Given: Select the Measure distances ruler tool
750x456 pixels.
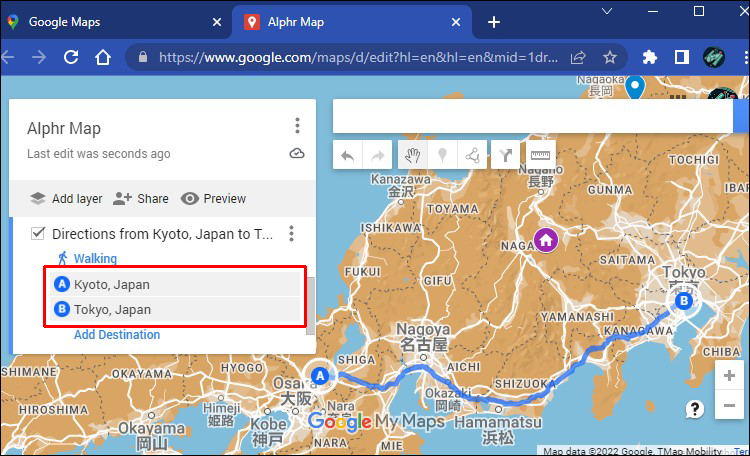Looking at the screenshot, I should [540, 155].
